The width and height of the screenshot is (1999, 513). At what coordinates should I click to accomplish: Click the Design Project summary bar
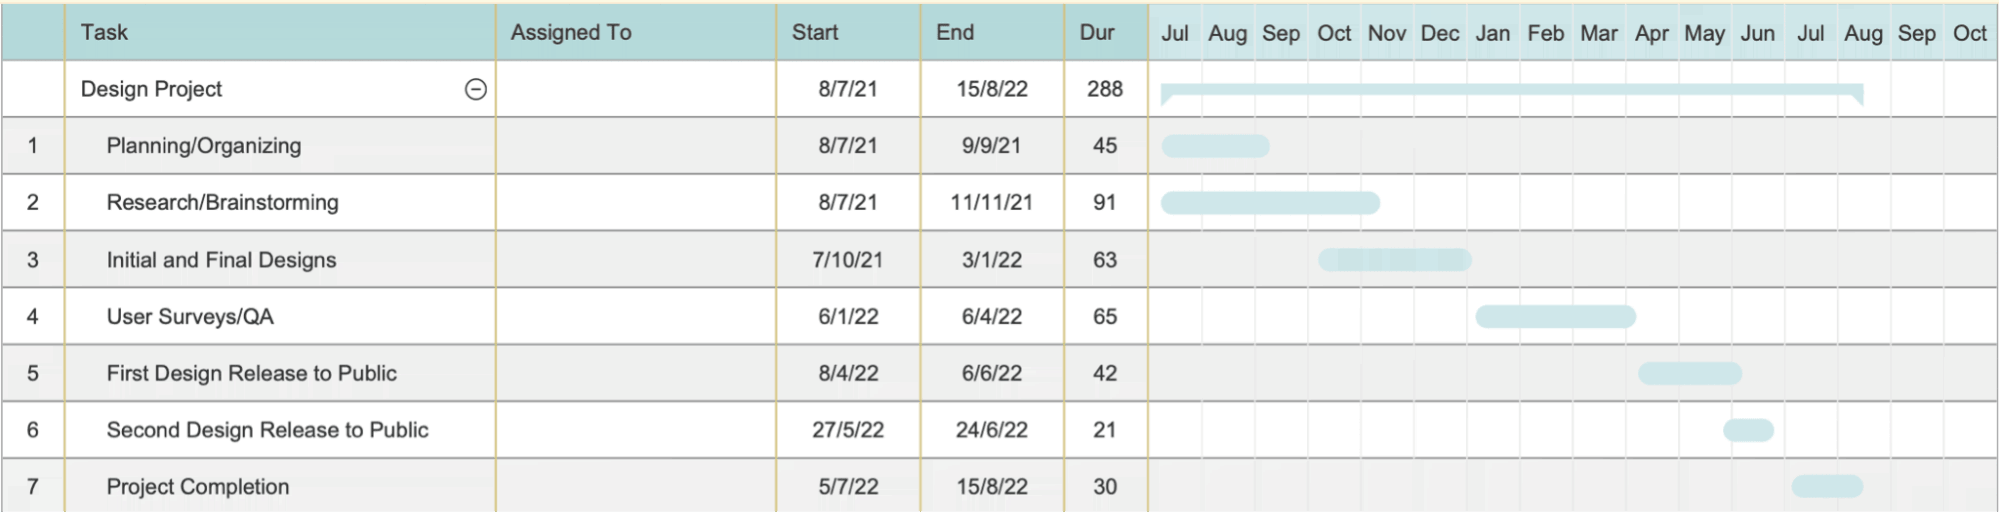1510,90
